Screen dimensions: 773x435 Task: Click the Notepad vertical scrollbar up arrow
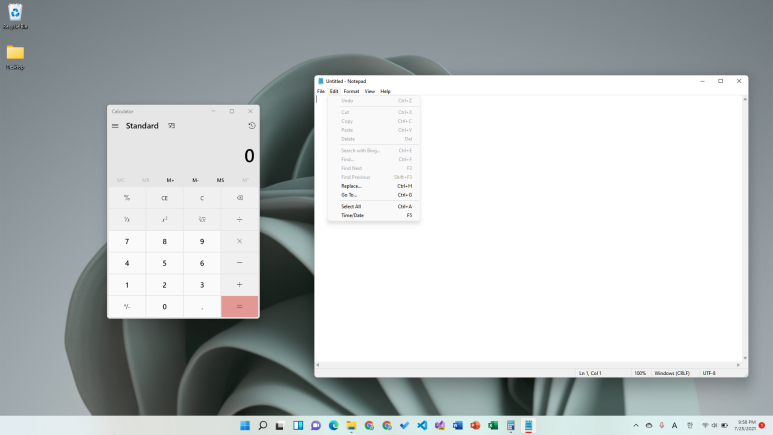point(745,99)
